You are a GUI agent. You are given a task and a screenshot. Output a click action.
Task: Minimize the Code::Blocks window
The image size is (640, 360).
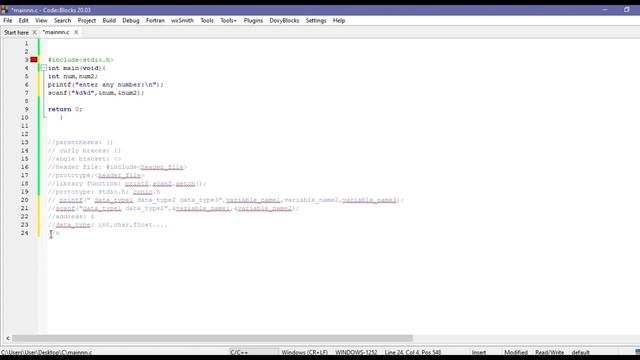click(605, 10)
